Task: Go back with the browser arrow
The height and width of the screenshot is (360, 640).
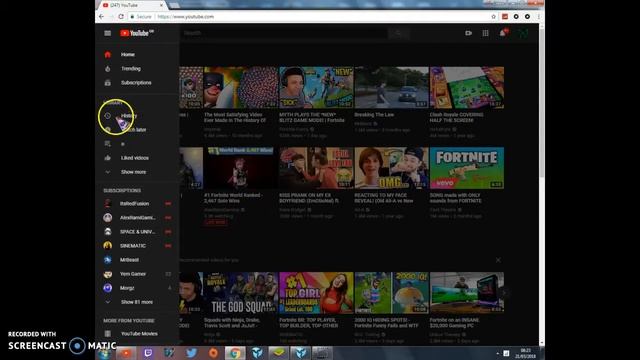Action: (101, 17)
